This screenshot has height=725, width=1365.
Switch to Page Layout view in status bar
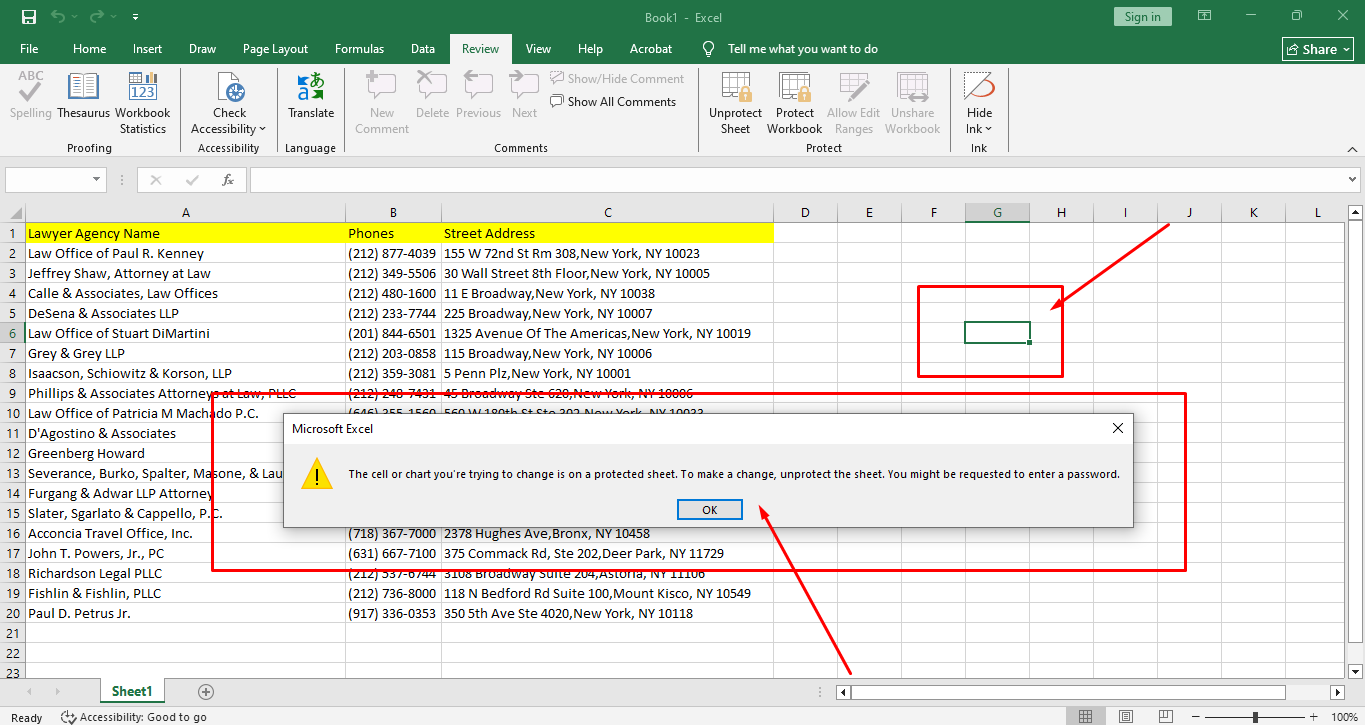point(1127,717)
